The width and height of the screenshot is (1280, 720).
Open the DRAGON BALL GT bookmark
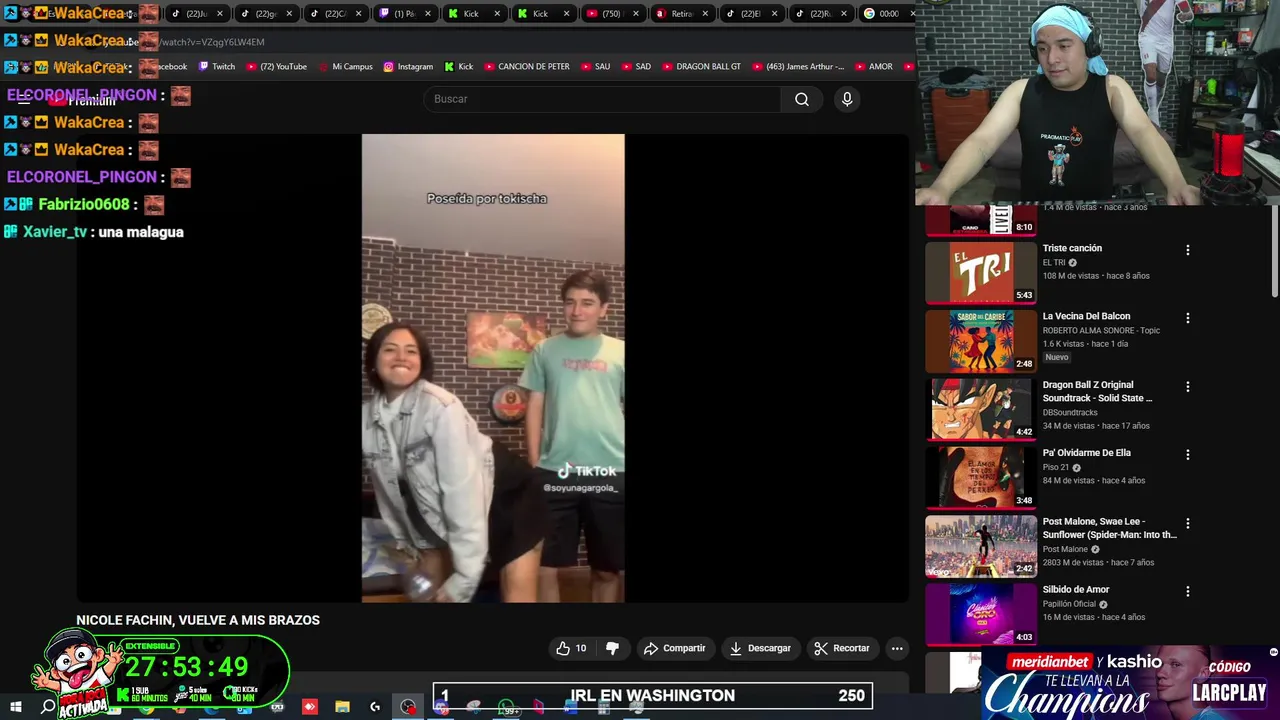tap(701, 67)
